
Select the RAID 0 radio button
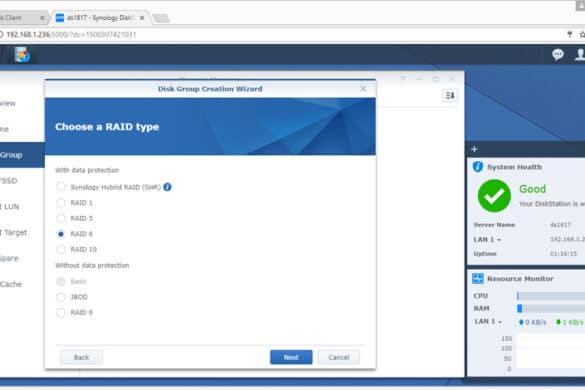pyautogui.click(x=61, y=313)
